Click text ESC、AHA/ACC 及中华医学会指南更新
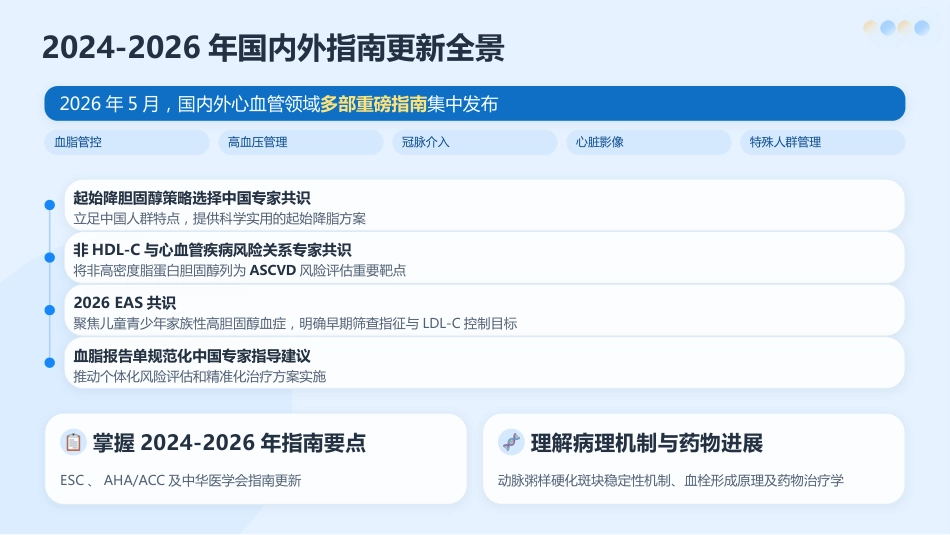The height and width of the screenshot is (535, 950). pos(181,480)
